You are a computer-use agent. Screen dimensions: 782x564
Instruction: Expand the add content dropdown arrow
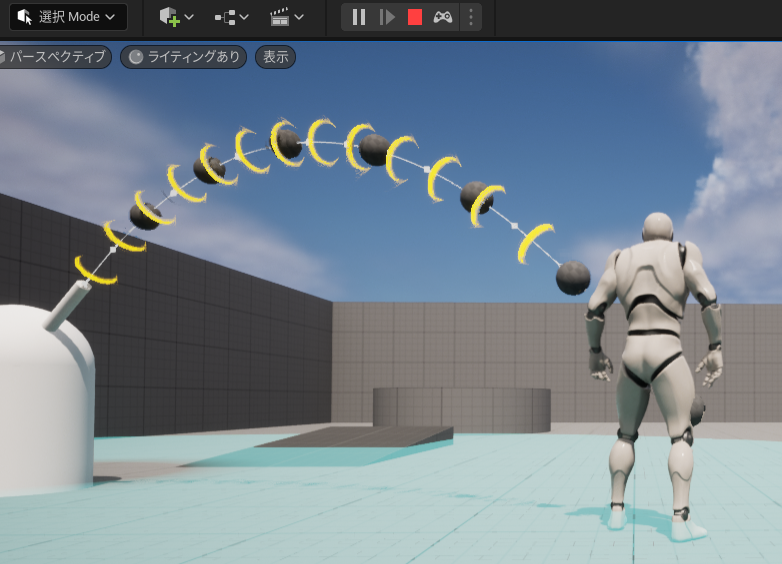pyautogui.click(x=189, y=17)
